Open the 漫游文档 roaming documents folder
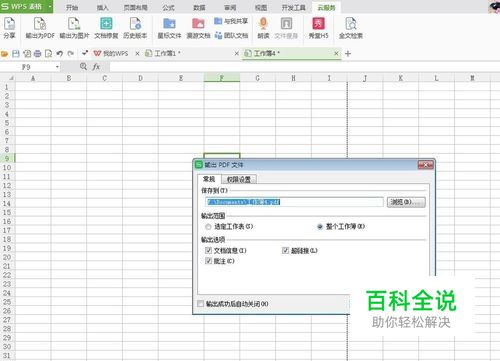Image resolution: width=500 pixels, height=361 pixels. (198, 28)
